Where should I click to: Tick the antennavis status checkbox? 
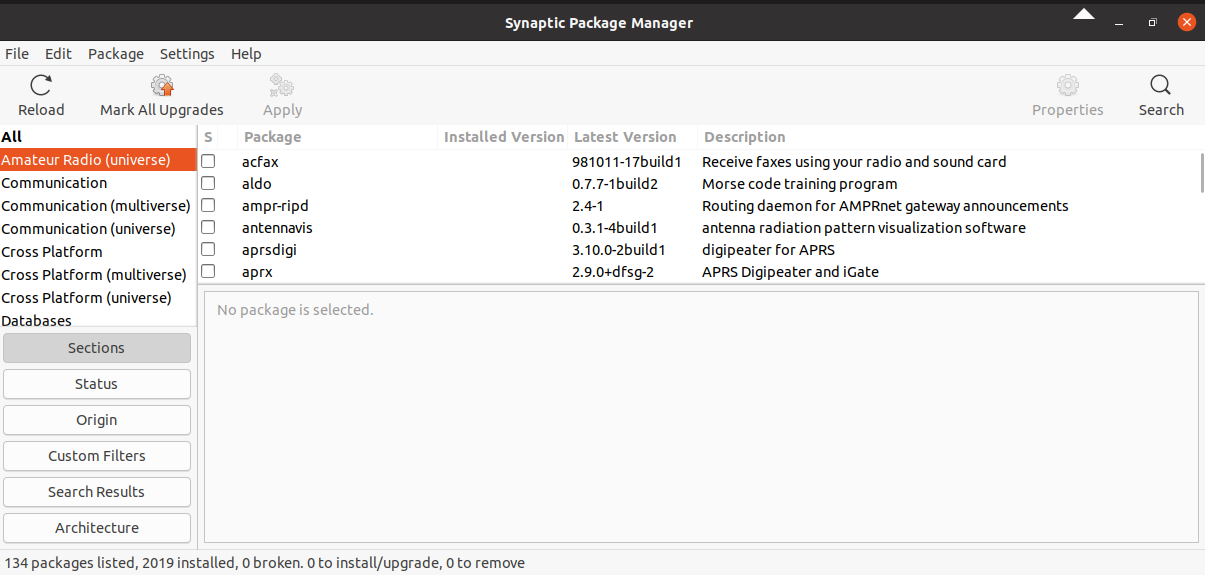tap(208, 228)
